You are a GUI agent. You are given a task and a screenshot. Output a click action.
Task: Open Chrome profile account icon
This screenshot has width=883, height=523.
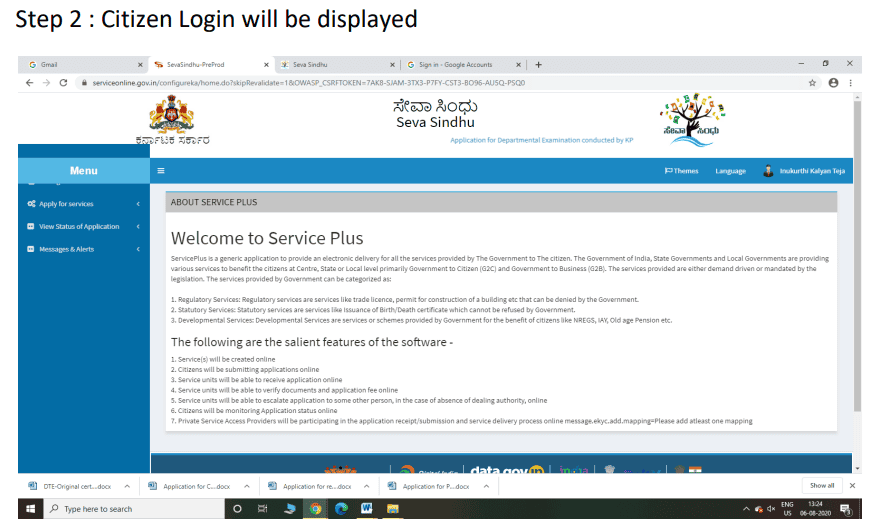pos(833,83)
